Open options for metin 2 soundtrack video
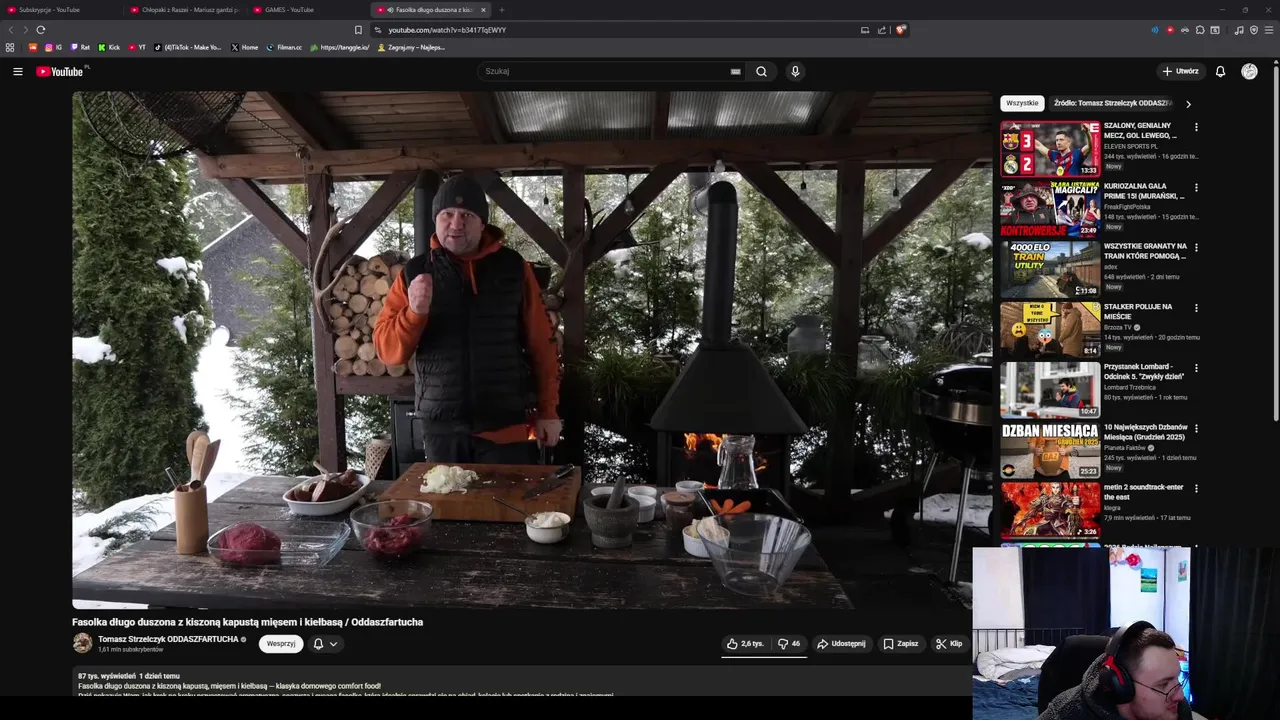The width and height of the screenshot is (1280, 720). click(1196, 488)
